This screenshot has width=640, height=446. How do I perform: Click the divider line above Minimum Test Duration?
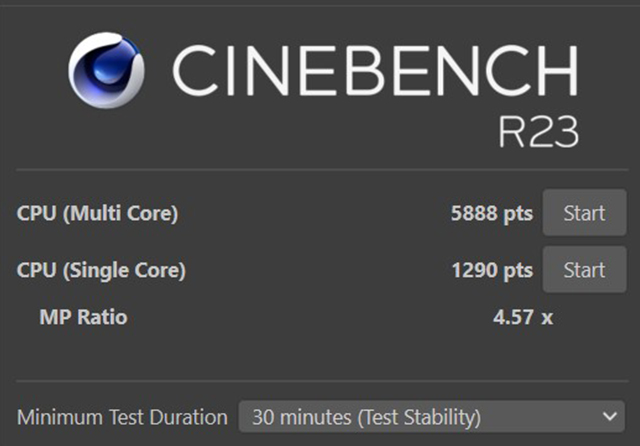tap(320, 380)
